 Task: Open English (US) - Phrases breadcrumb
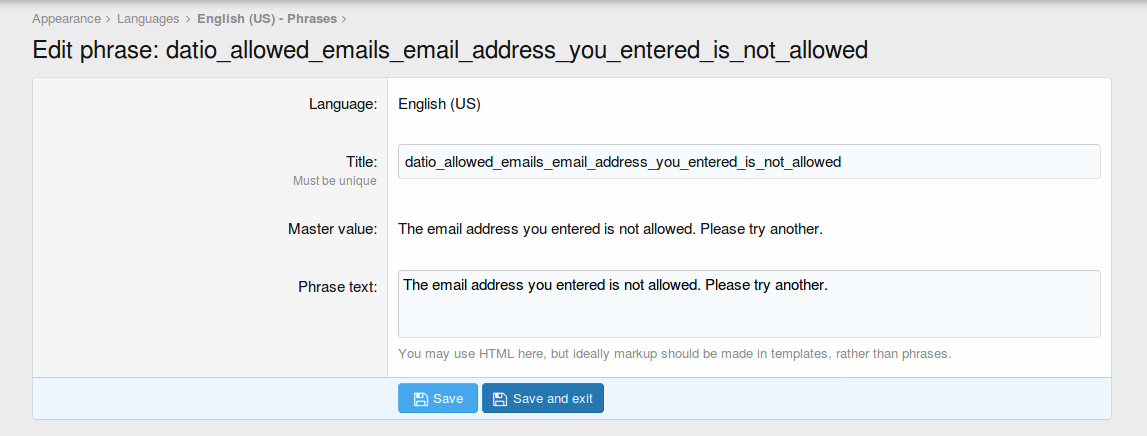[266, 19]
